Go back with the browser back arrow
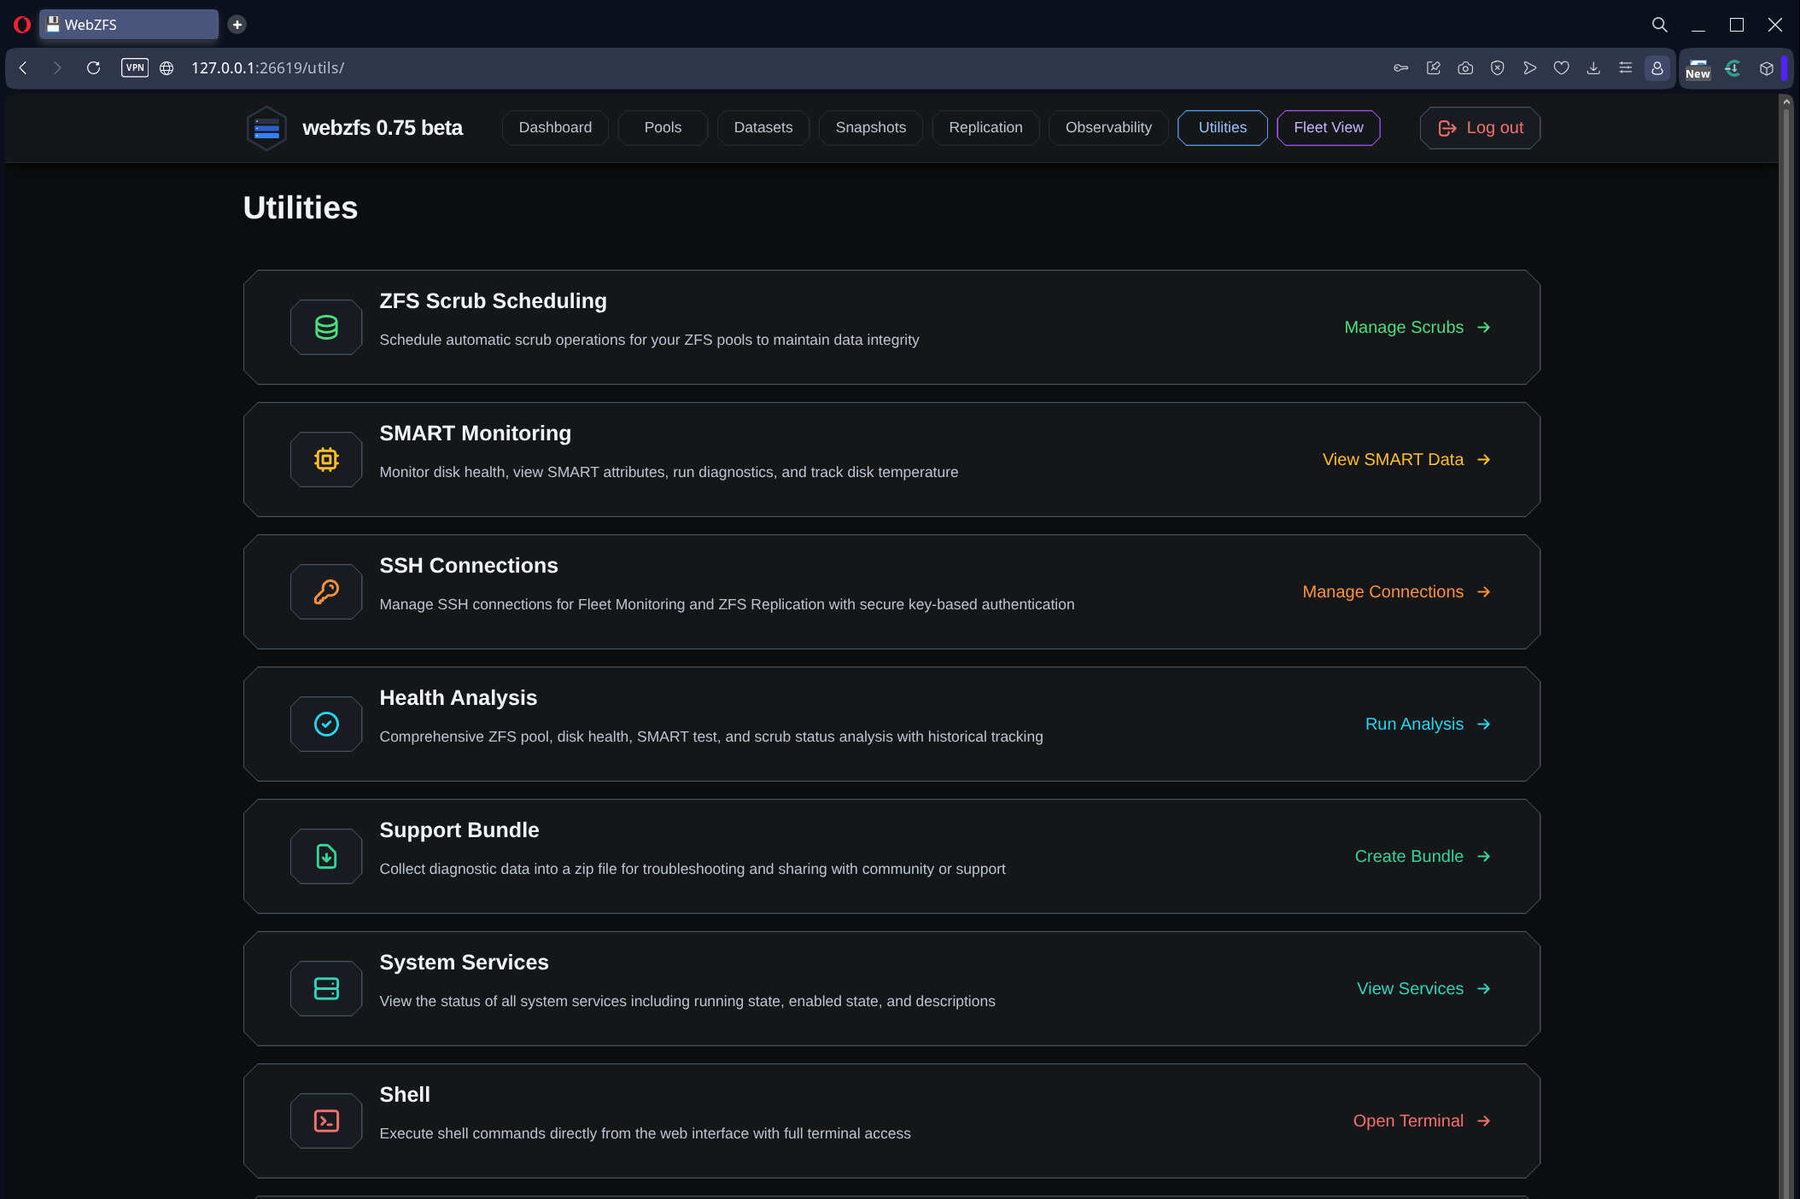The image size is (1800, 1199). tap(23, 68)
